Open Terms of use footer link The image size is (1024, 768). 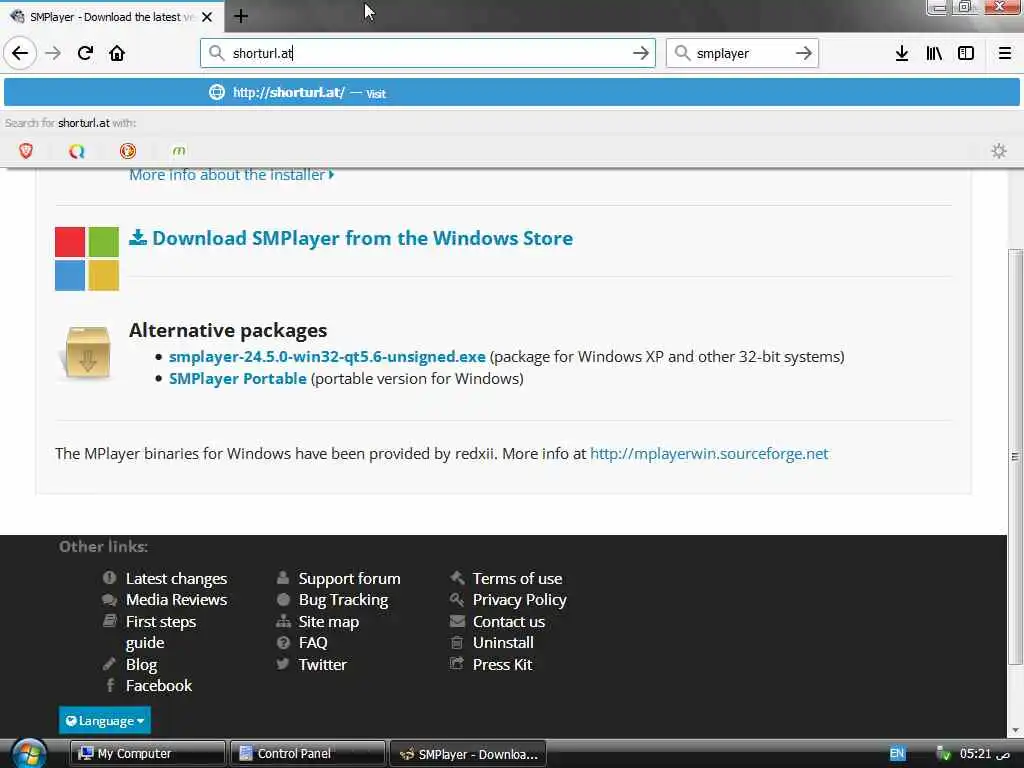[x=517, y=579]
